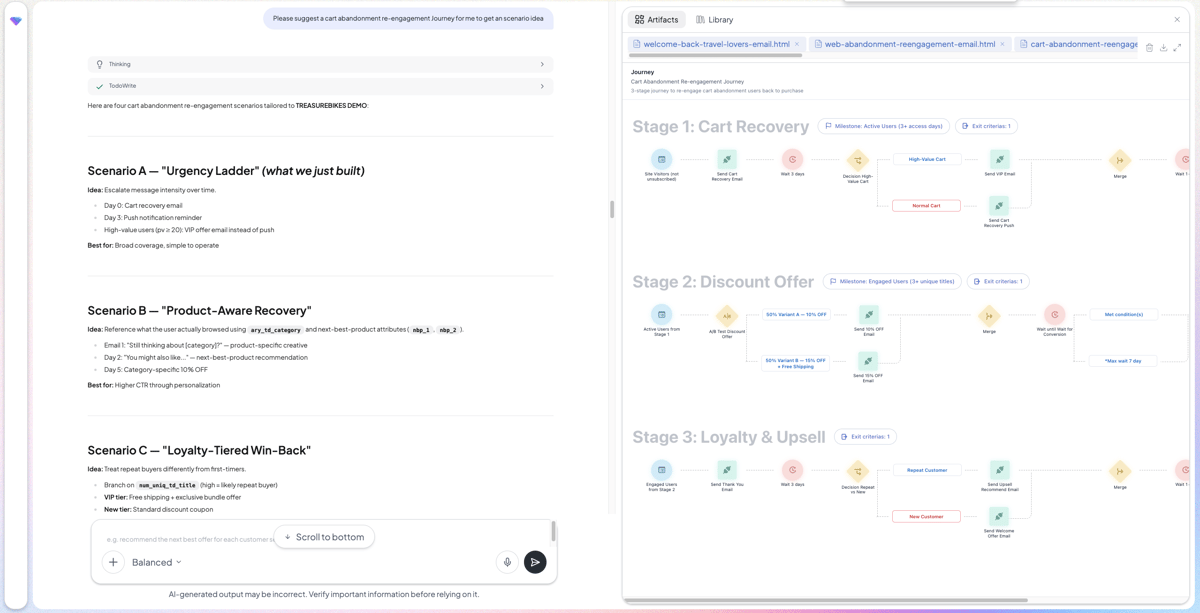Select the A/B Test Discount Offer node
Viewport: 1200px width, 613px height.
click(x=727, y=316)
